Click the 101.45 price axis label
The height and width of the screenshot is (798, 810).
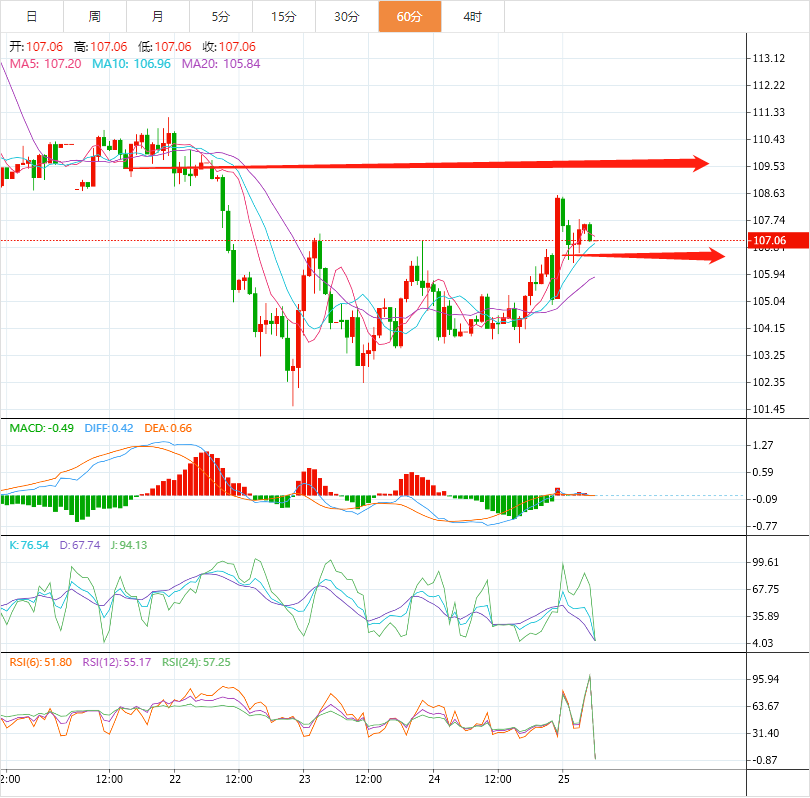(x=769, y=410)
